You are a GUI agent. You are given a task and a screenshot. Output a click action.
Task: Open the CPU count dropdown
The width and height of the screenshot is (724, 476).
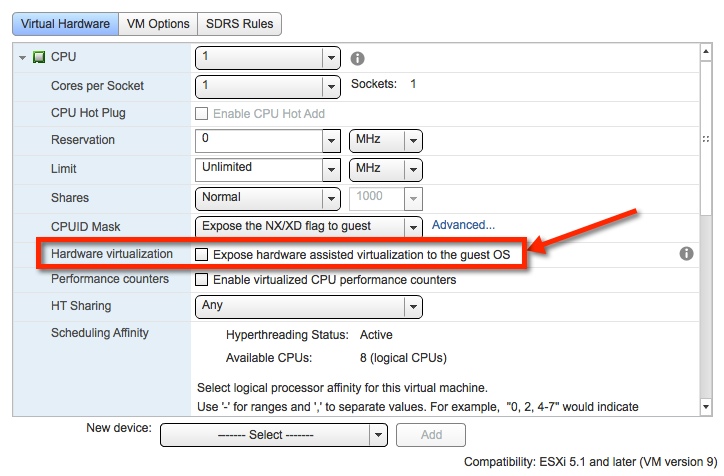(268, 58)
